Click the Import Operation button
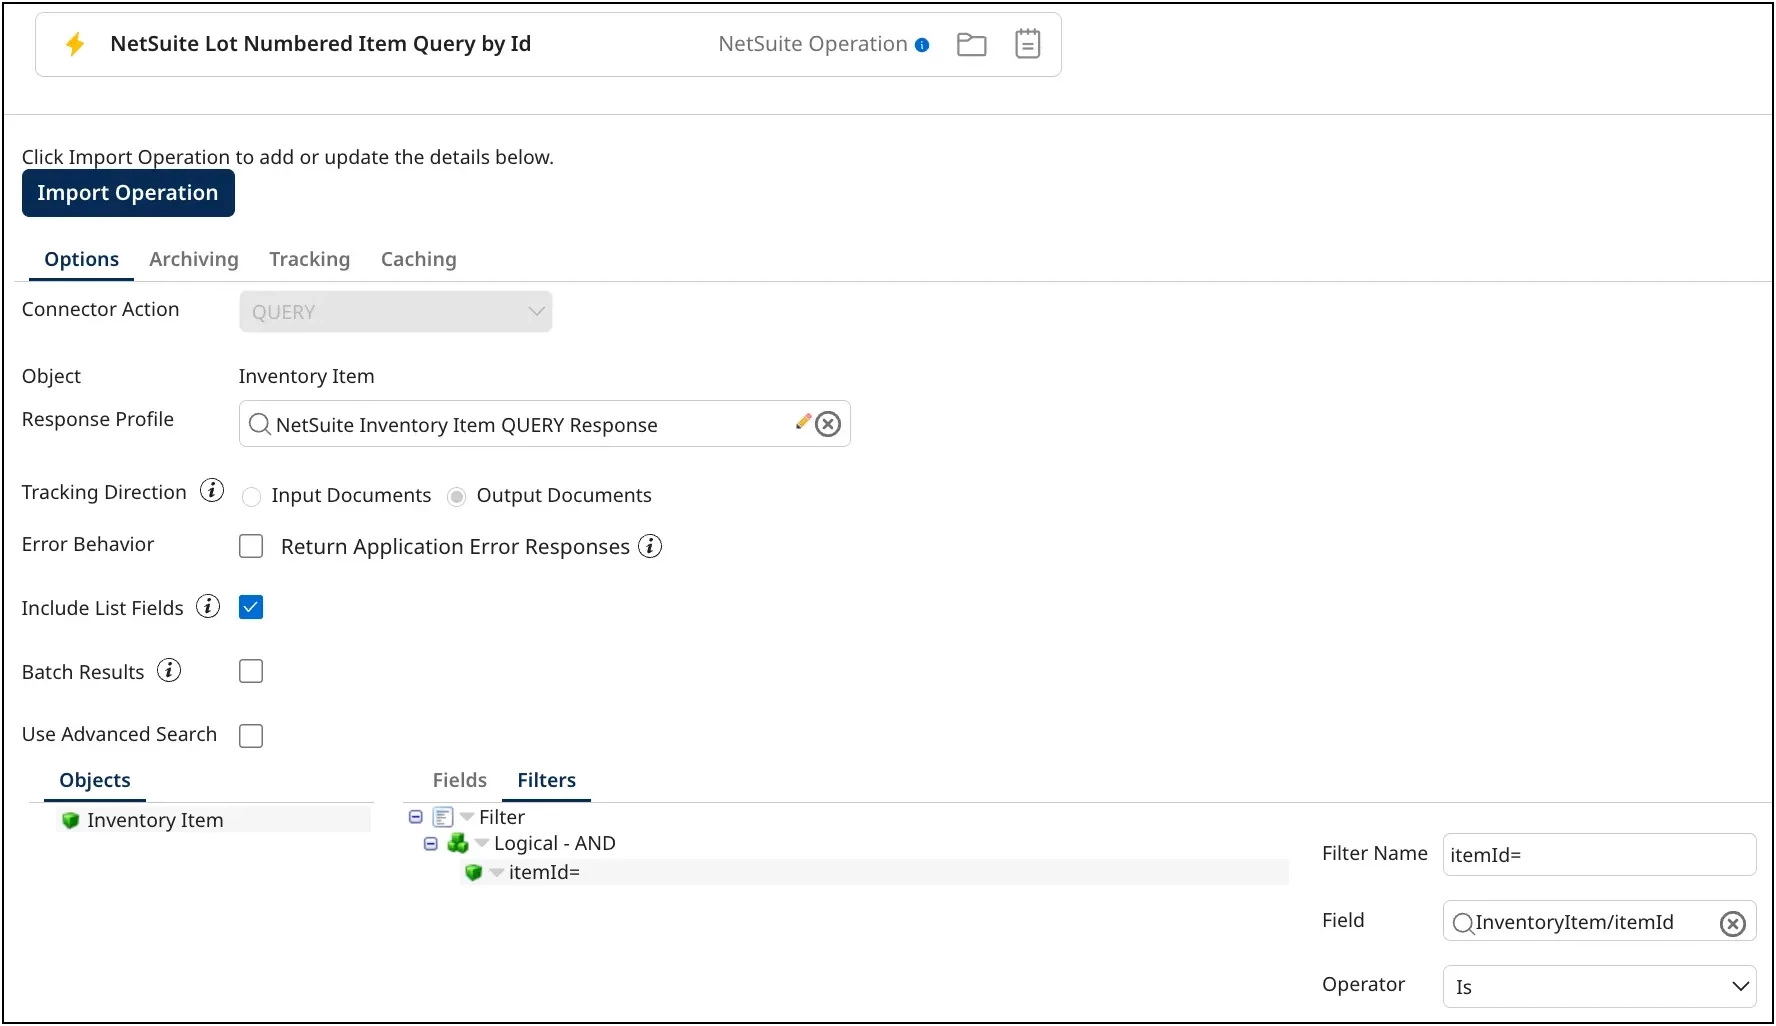The image size is (1776, 1026). pyautogui.click(x=127, y=192)
